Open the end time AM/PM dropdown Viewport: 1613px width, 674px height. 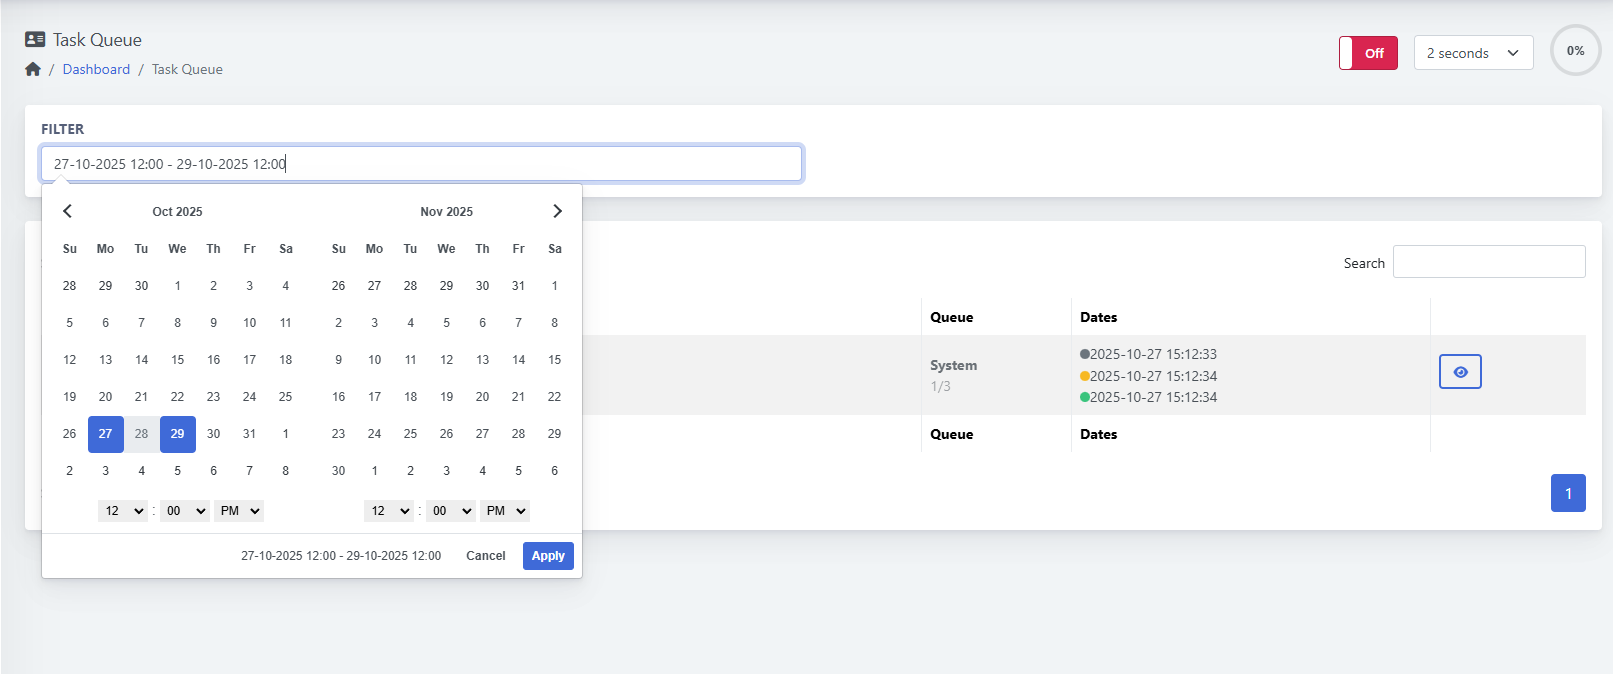(x=505, y=511)
